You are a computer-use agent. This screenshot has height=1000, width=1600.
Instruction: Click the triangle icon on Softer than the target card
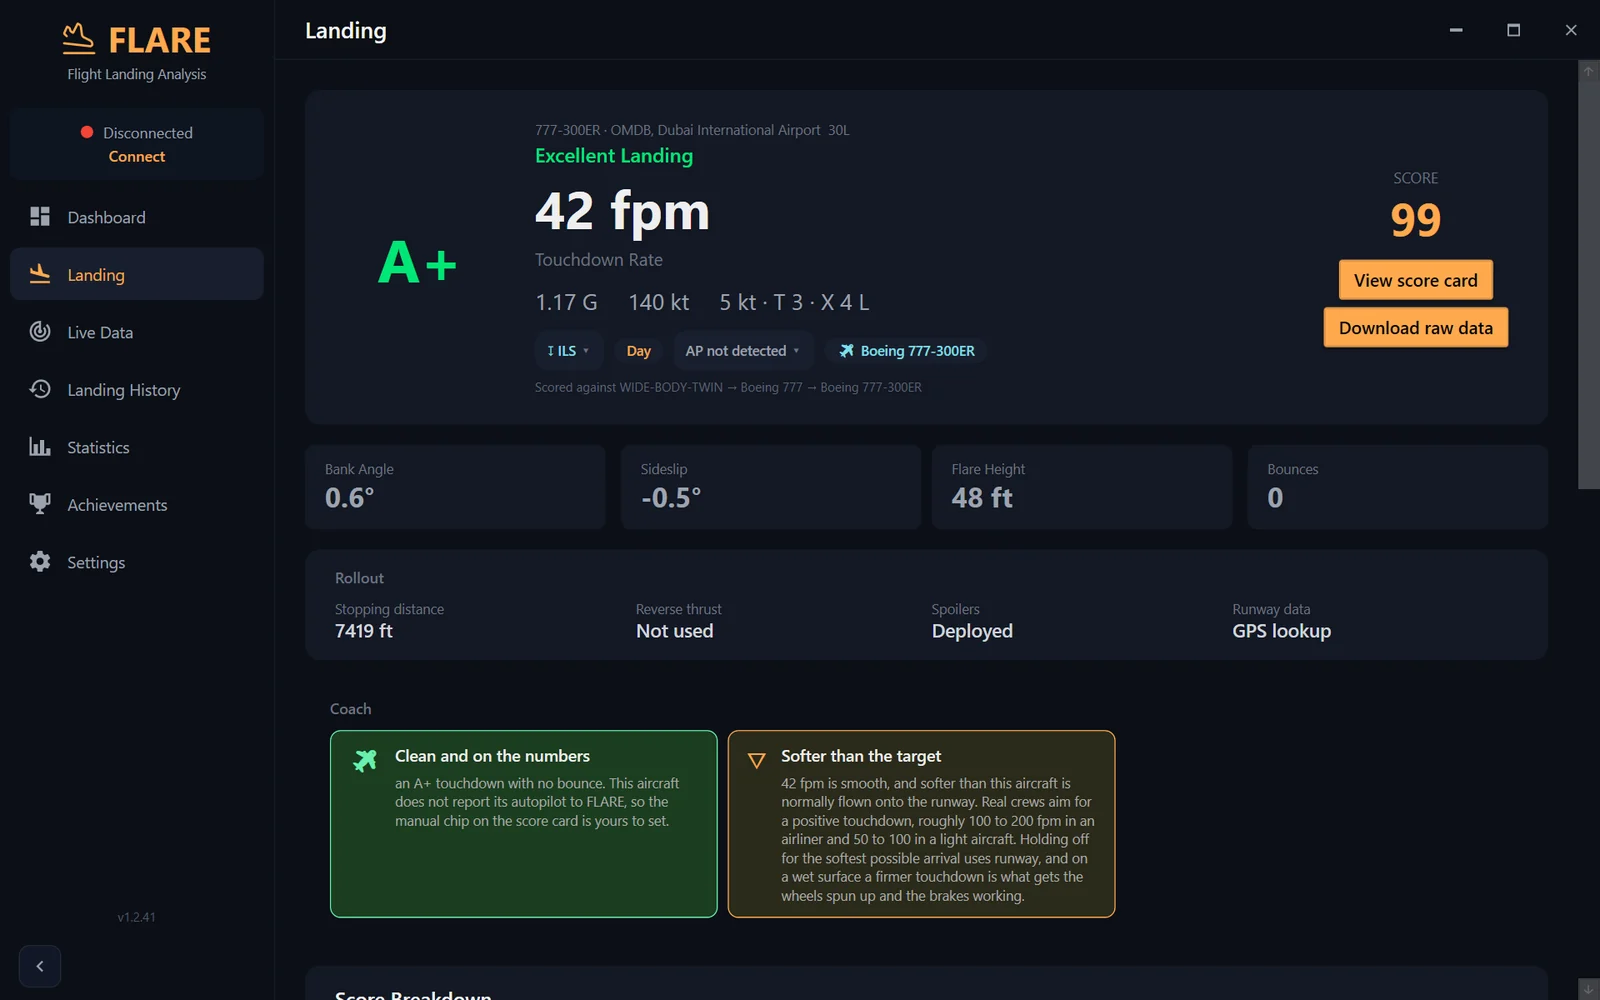click(757, 761)
